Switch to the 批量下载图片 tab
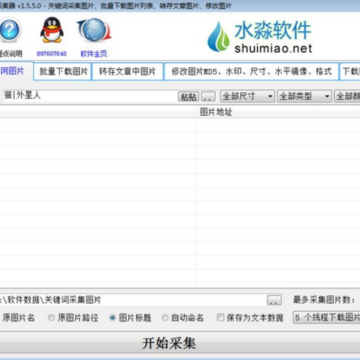Image resolution: width=360 pixels, height=360 pixels. (63, 71)
